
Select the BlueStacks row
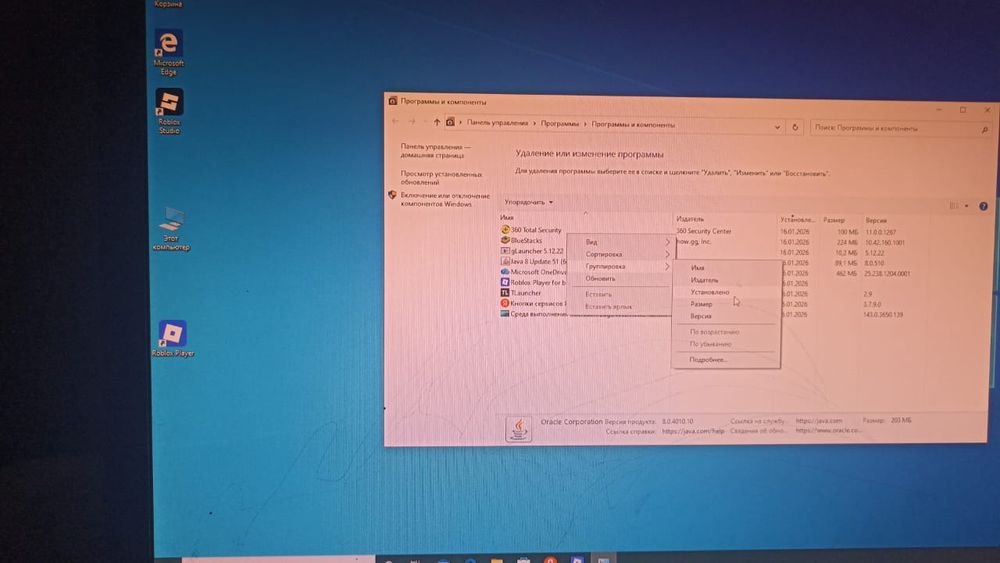707,241
